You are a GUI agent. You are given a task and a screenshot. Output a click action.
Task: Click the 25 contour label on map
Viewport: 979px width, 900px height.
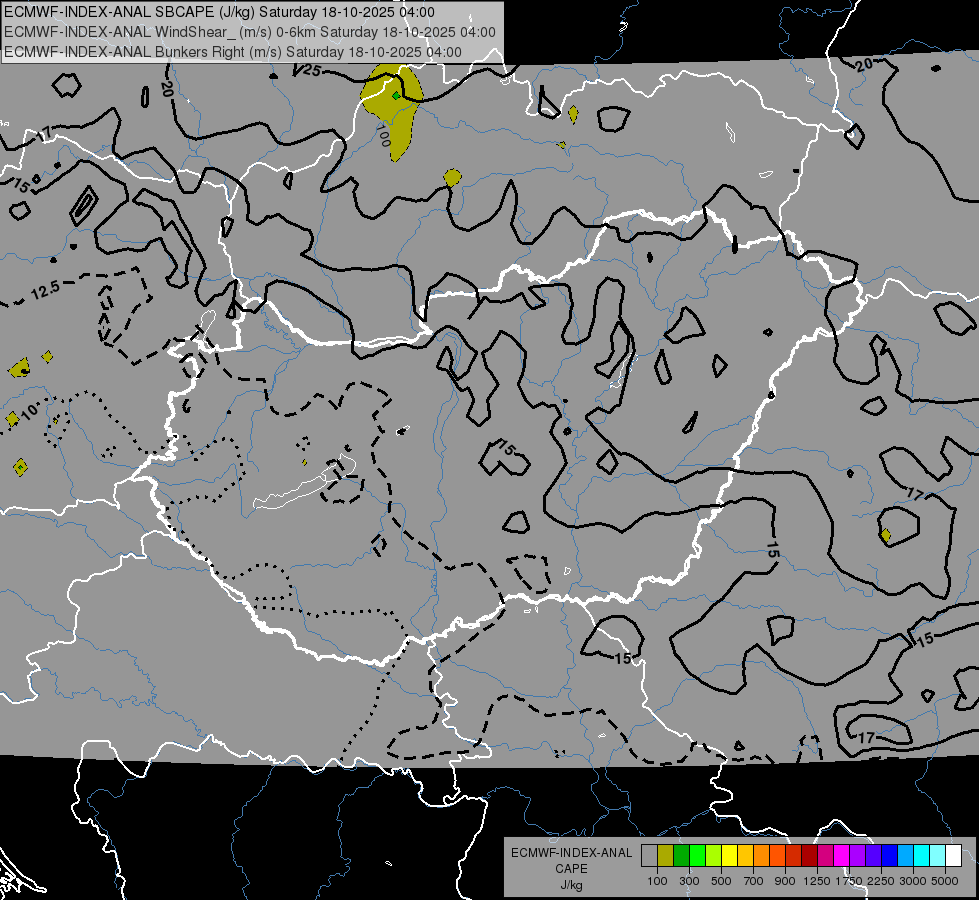point(310,71)
